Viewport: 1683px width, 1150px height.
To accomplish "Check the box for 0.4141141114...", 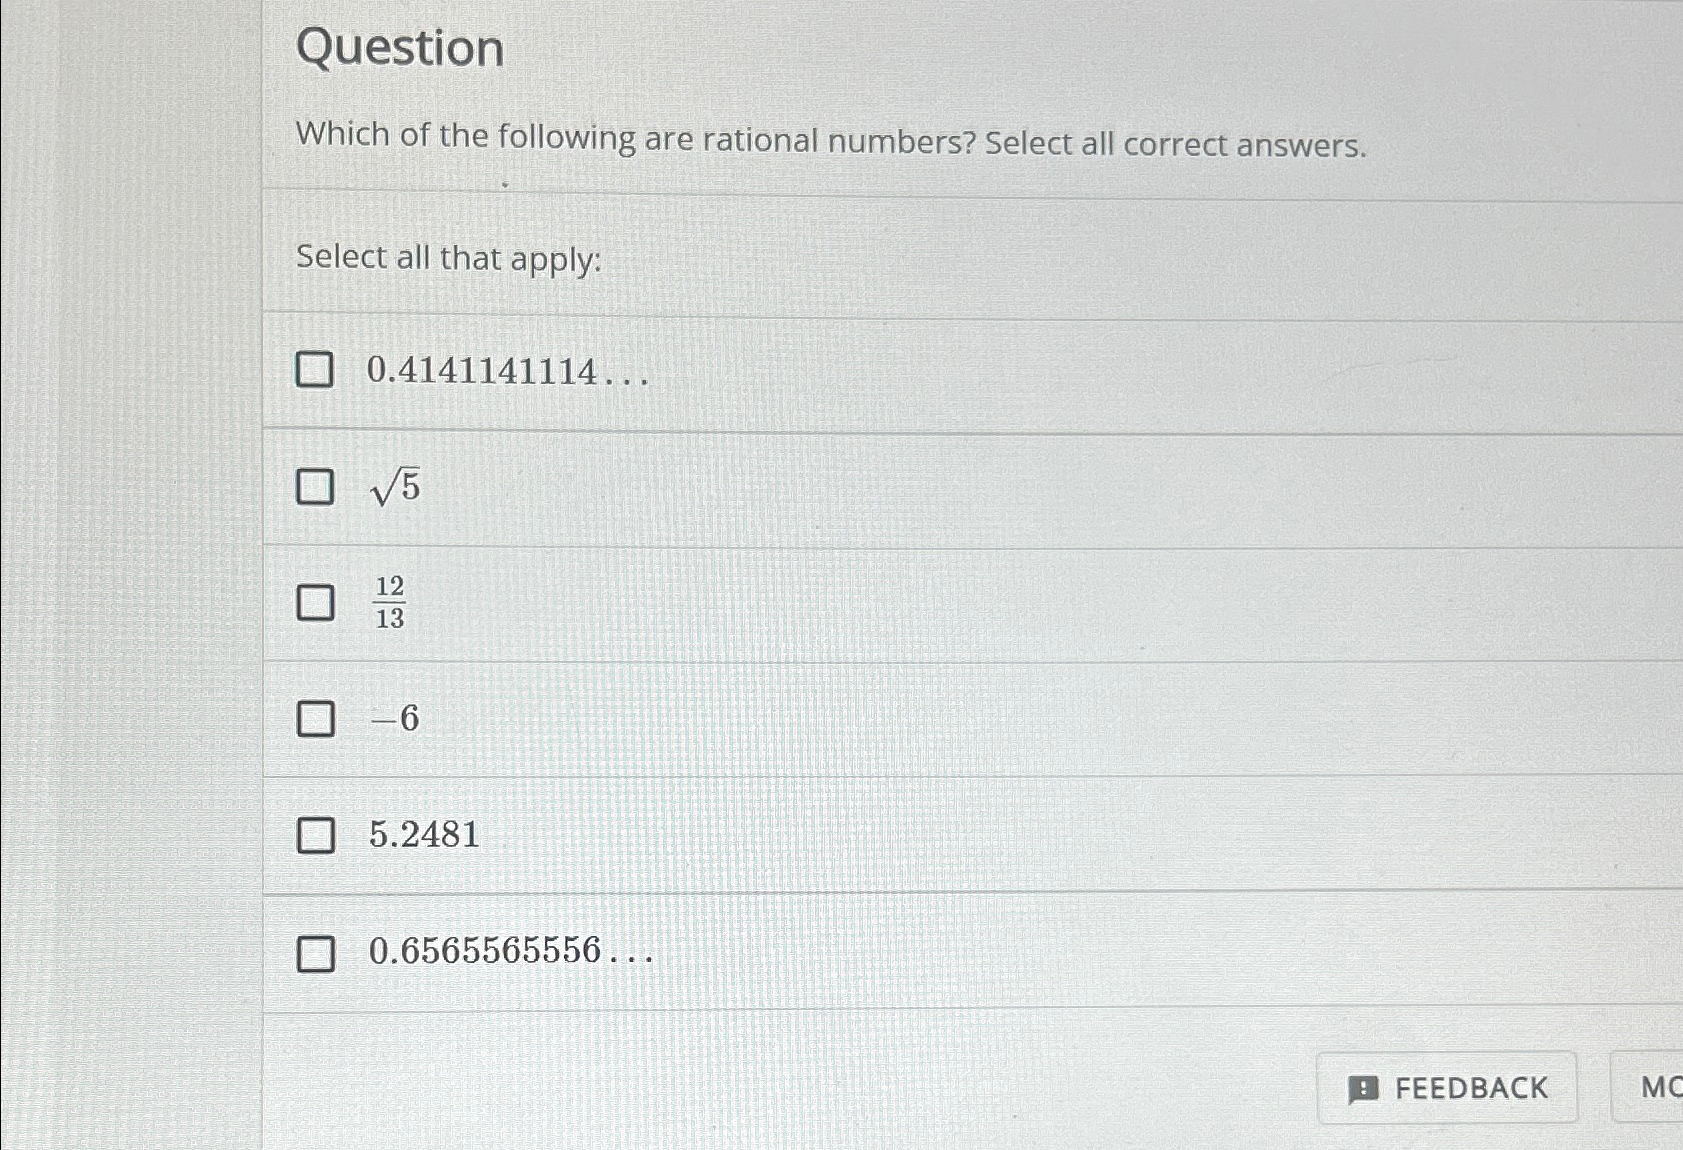I will (x=316, y=370).
